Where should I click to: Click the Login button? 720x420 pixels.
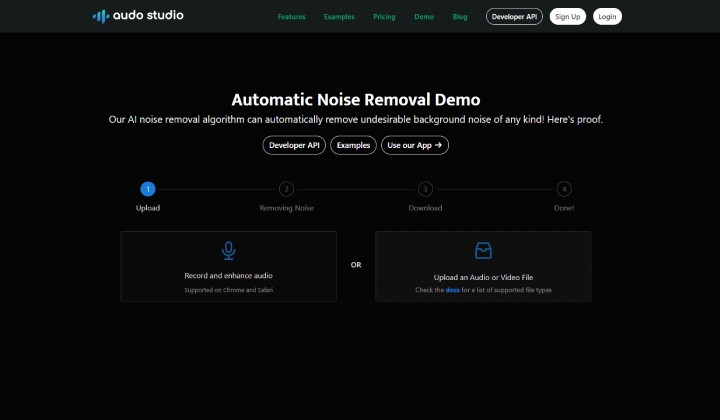pos(607,17)
